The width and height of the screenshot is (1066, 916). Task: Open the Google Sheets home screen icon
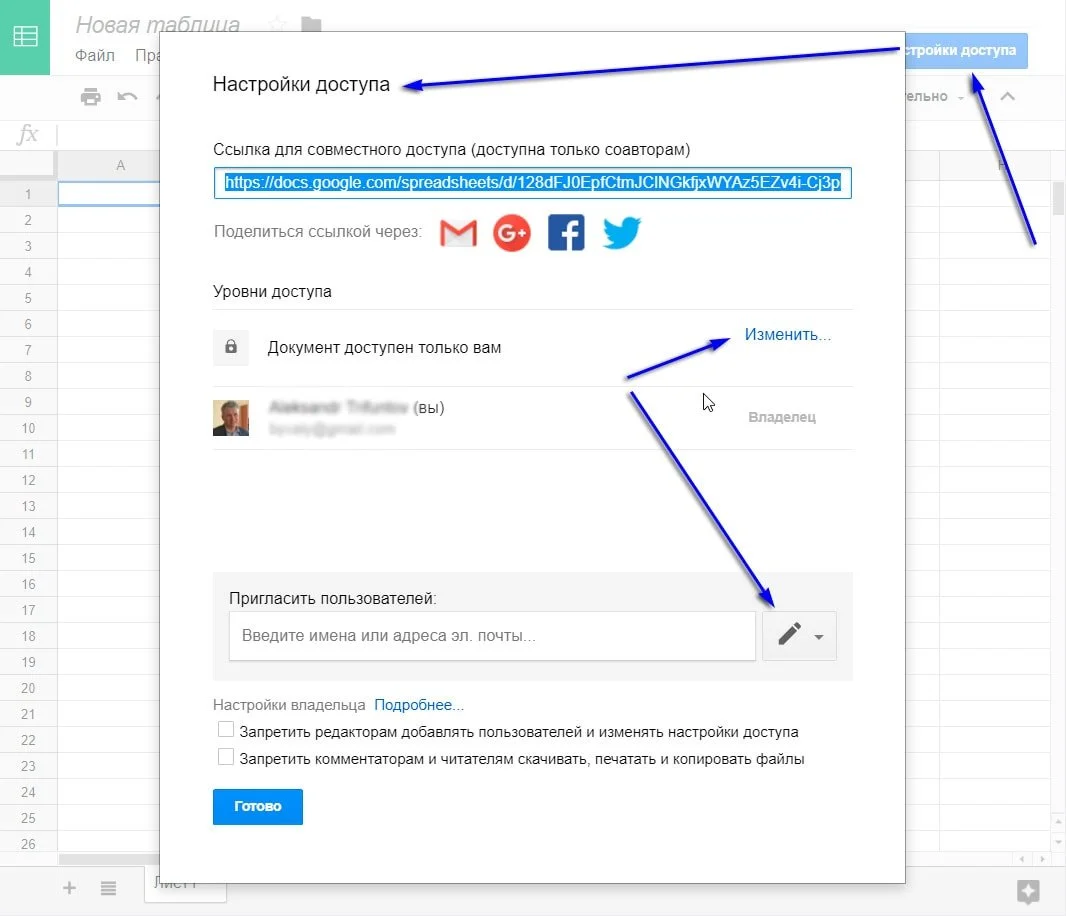(x=24, y=35)
